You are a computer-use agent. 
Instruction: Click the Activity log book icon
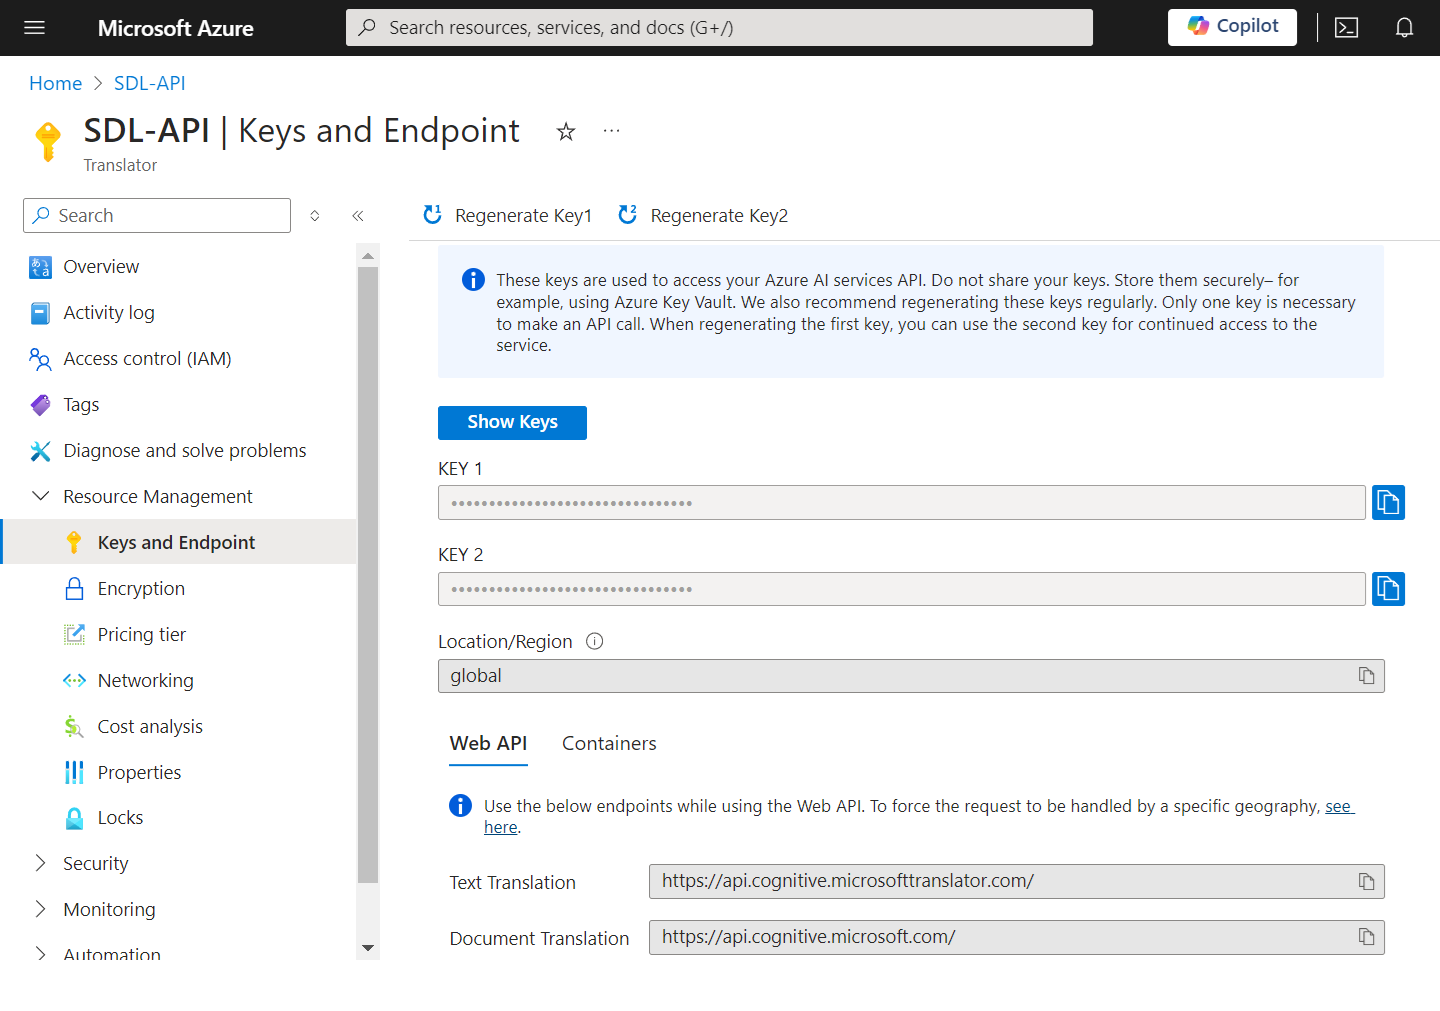pos(40,313)
